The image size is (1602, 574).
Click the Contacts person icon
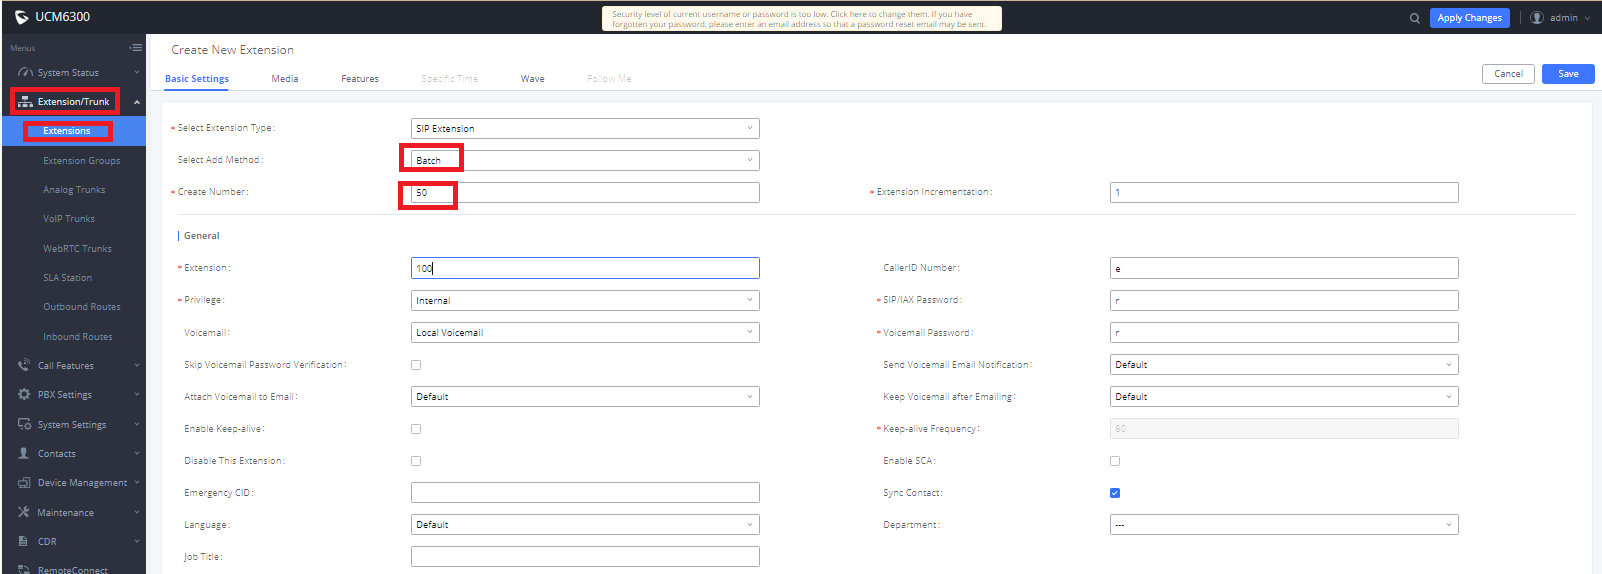(24, 453)
